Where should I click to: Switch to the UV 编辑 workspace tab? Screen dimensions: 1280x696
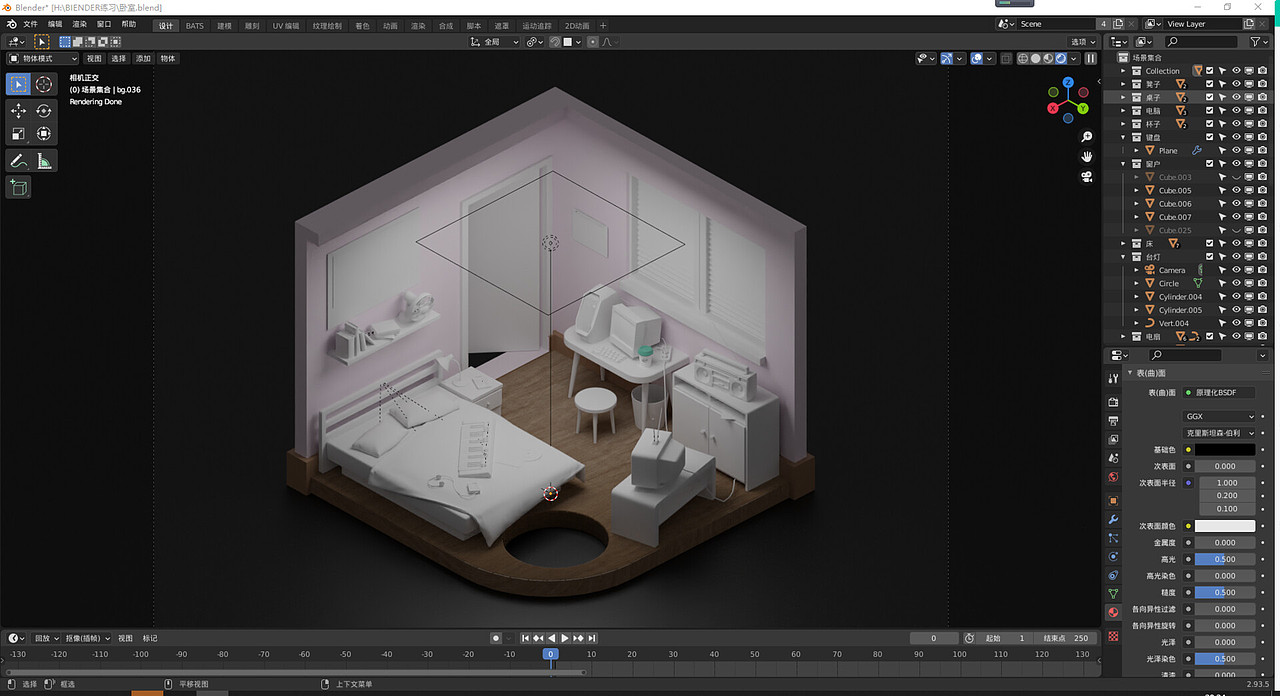click(285, 25)
